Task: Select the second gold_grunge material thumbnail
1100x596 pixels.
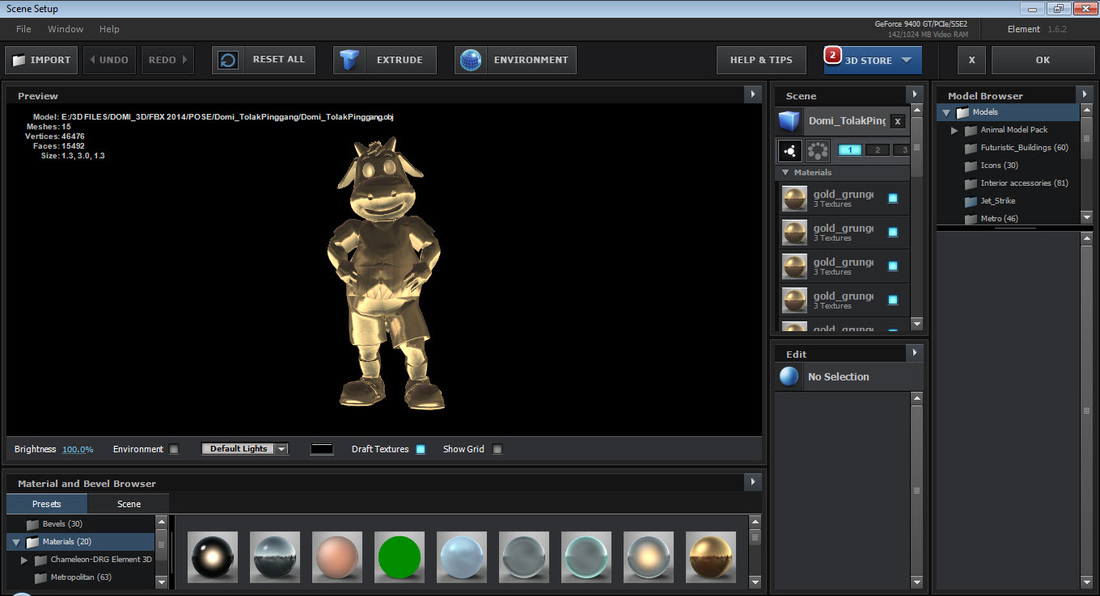Action: [x=795, y=232]
